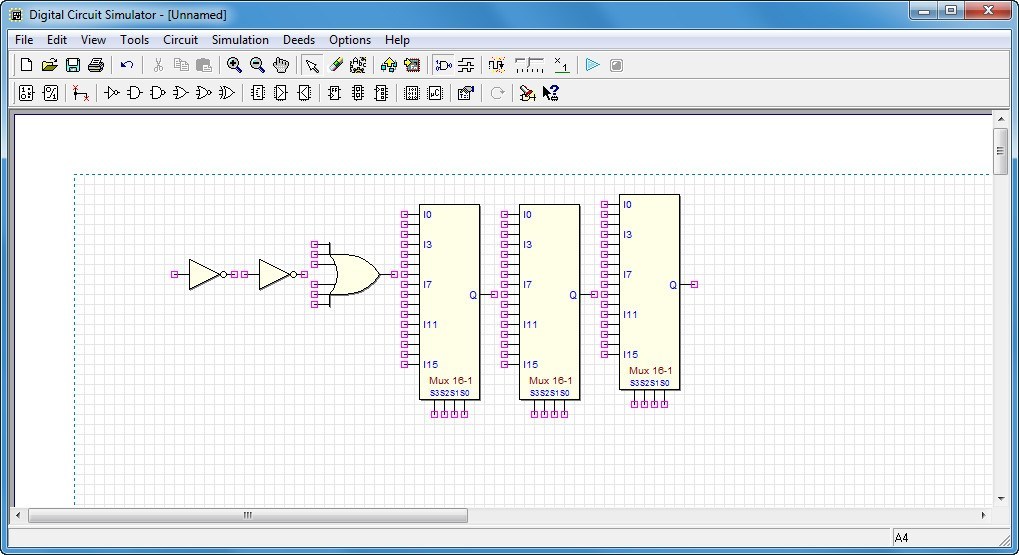Viewport: 1019px width, 555px height.
Task: Open the input components icon
Action: (x=26, y=93)
